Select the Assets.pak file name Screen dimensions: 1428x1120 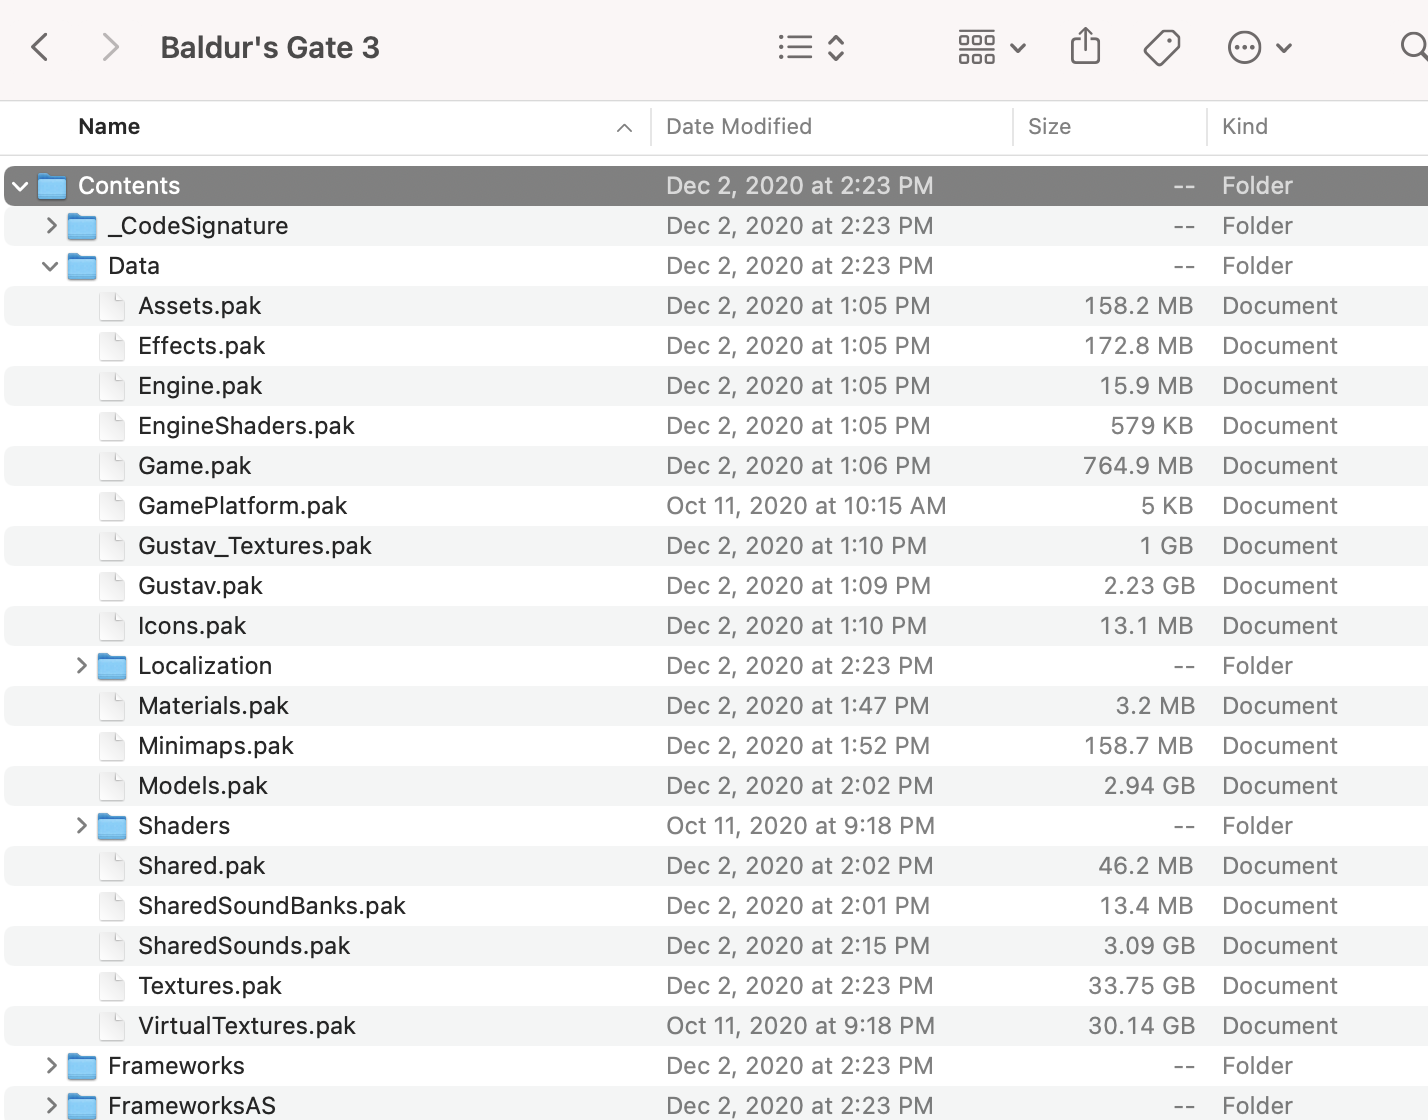(x=200, y=306)
